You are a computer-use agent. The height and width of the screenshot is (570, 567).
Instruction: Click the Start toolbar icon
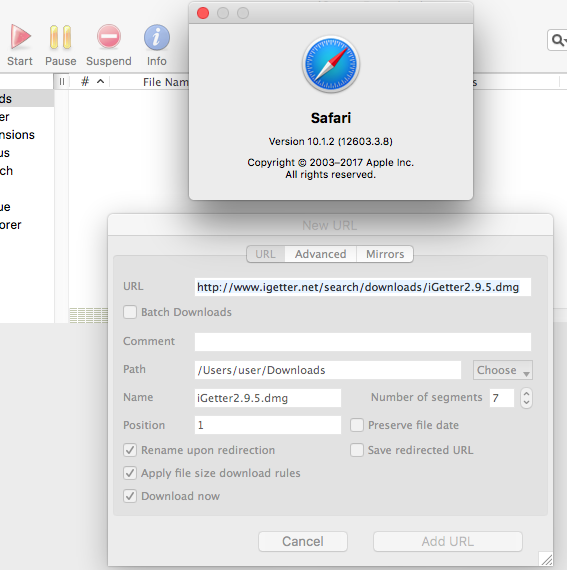tap(20, 37)
